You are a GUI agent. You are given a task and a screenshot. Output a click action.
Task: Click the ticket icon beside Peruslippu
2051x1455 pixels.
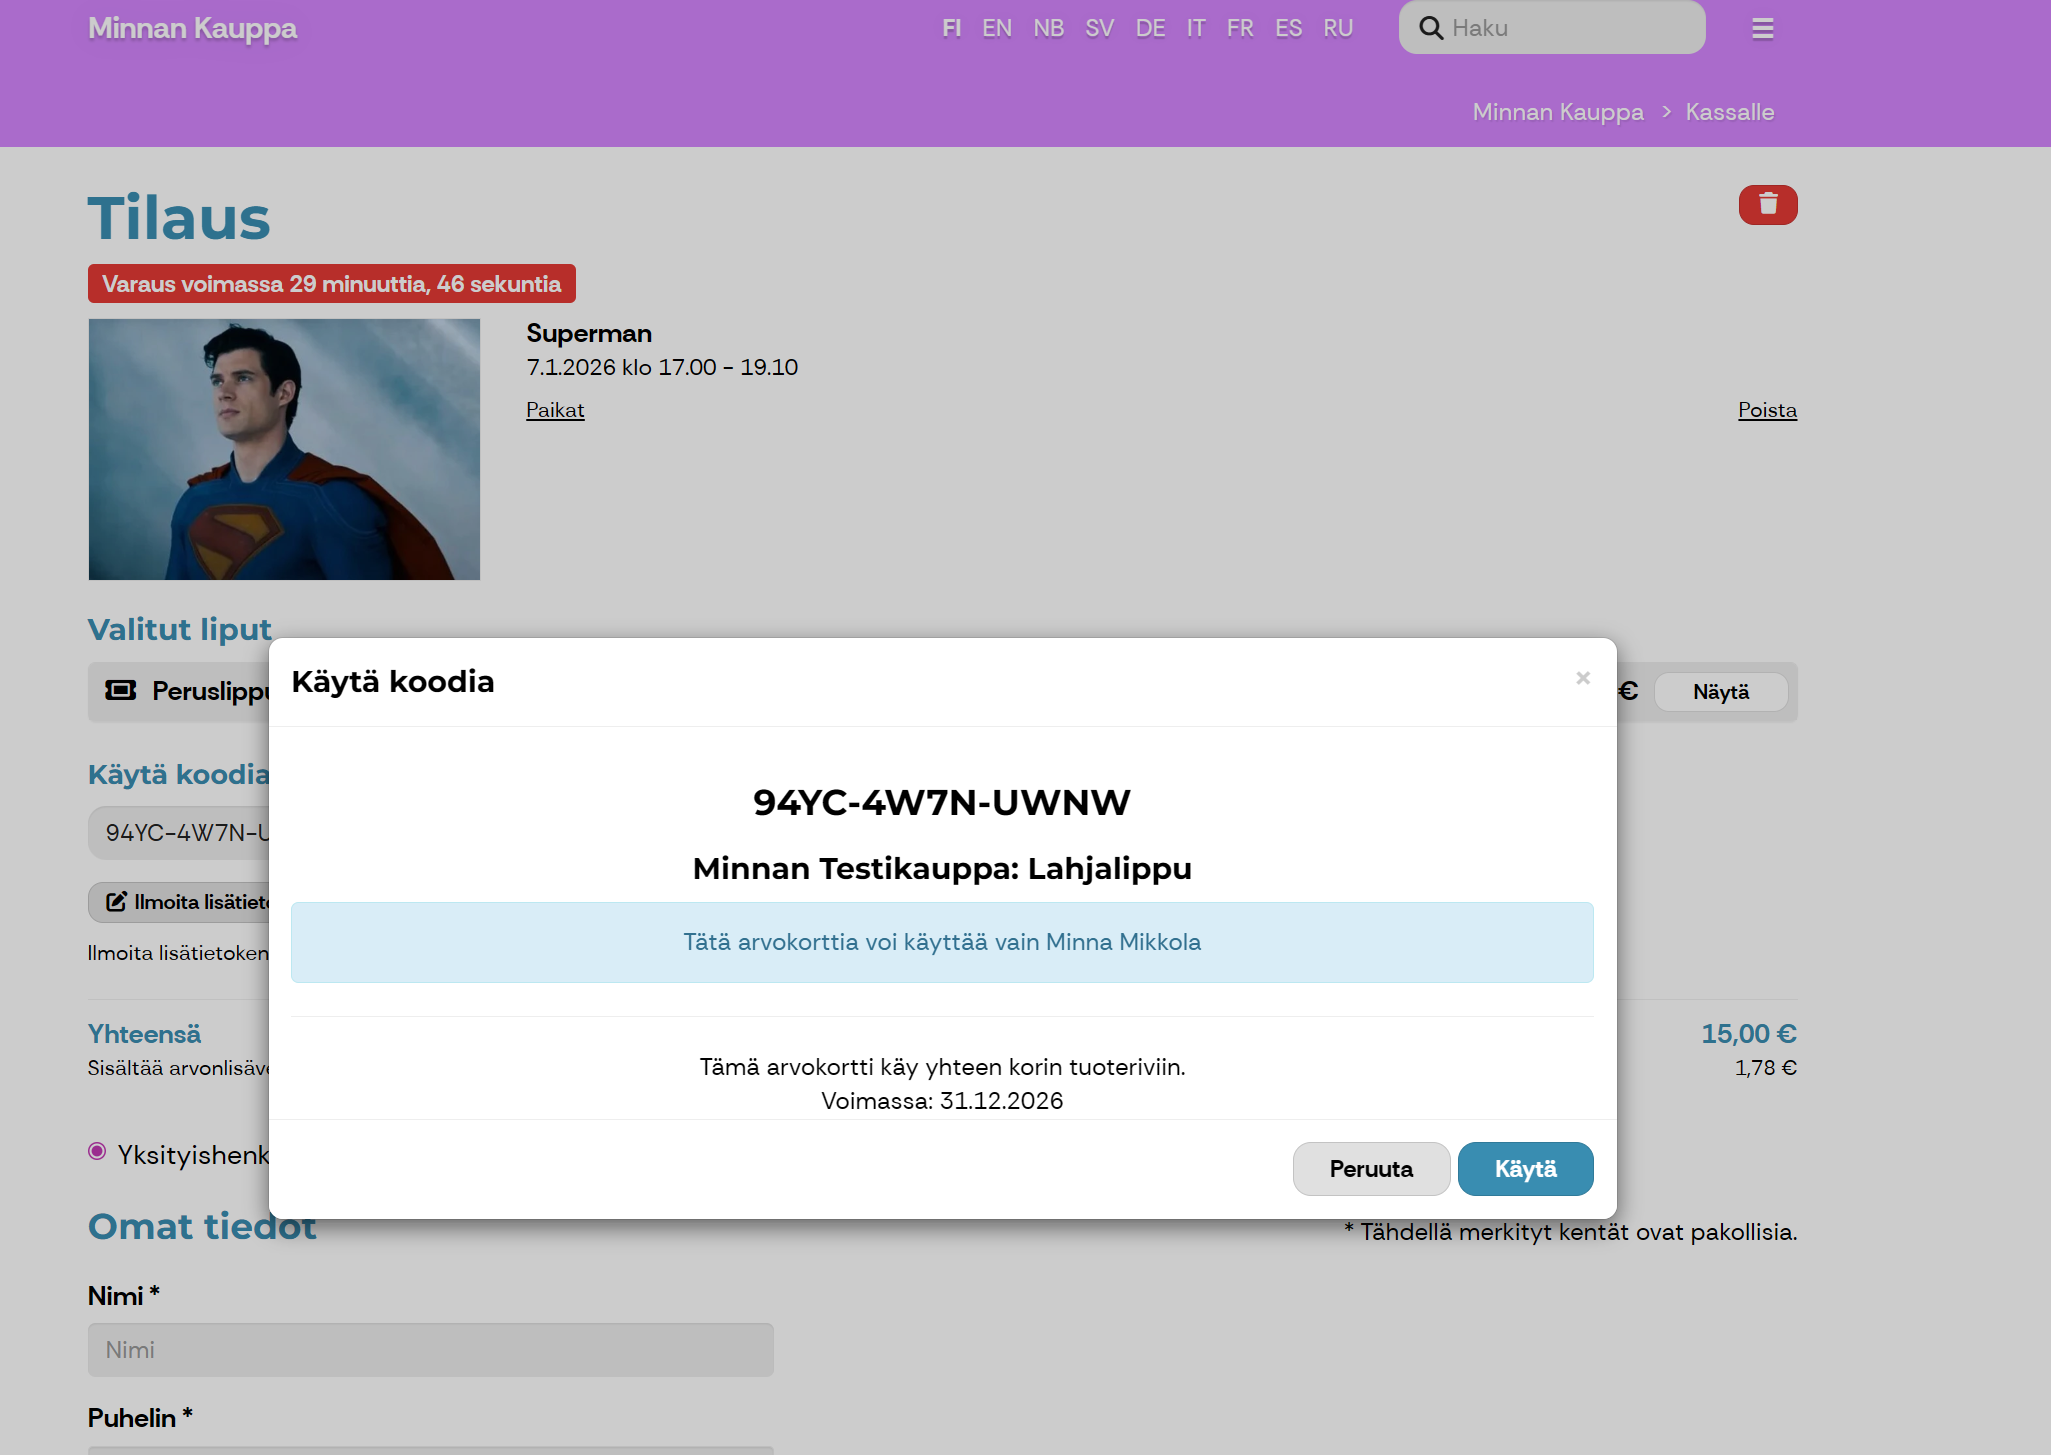click(x=121, y=691)
